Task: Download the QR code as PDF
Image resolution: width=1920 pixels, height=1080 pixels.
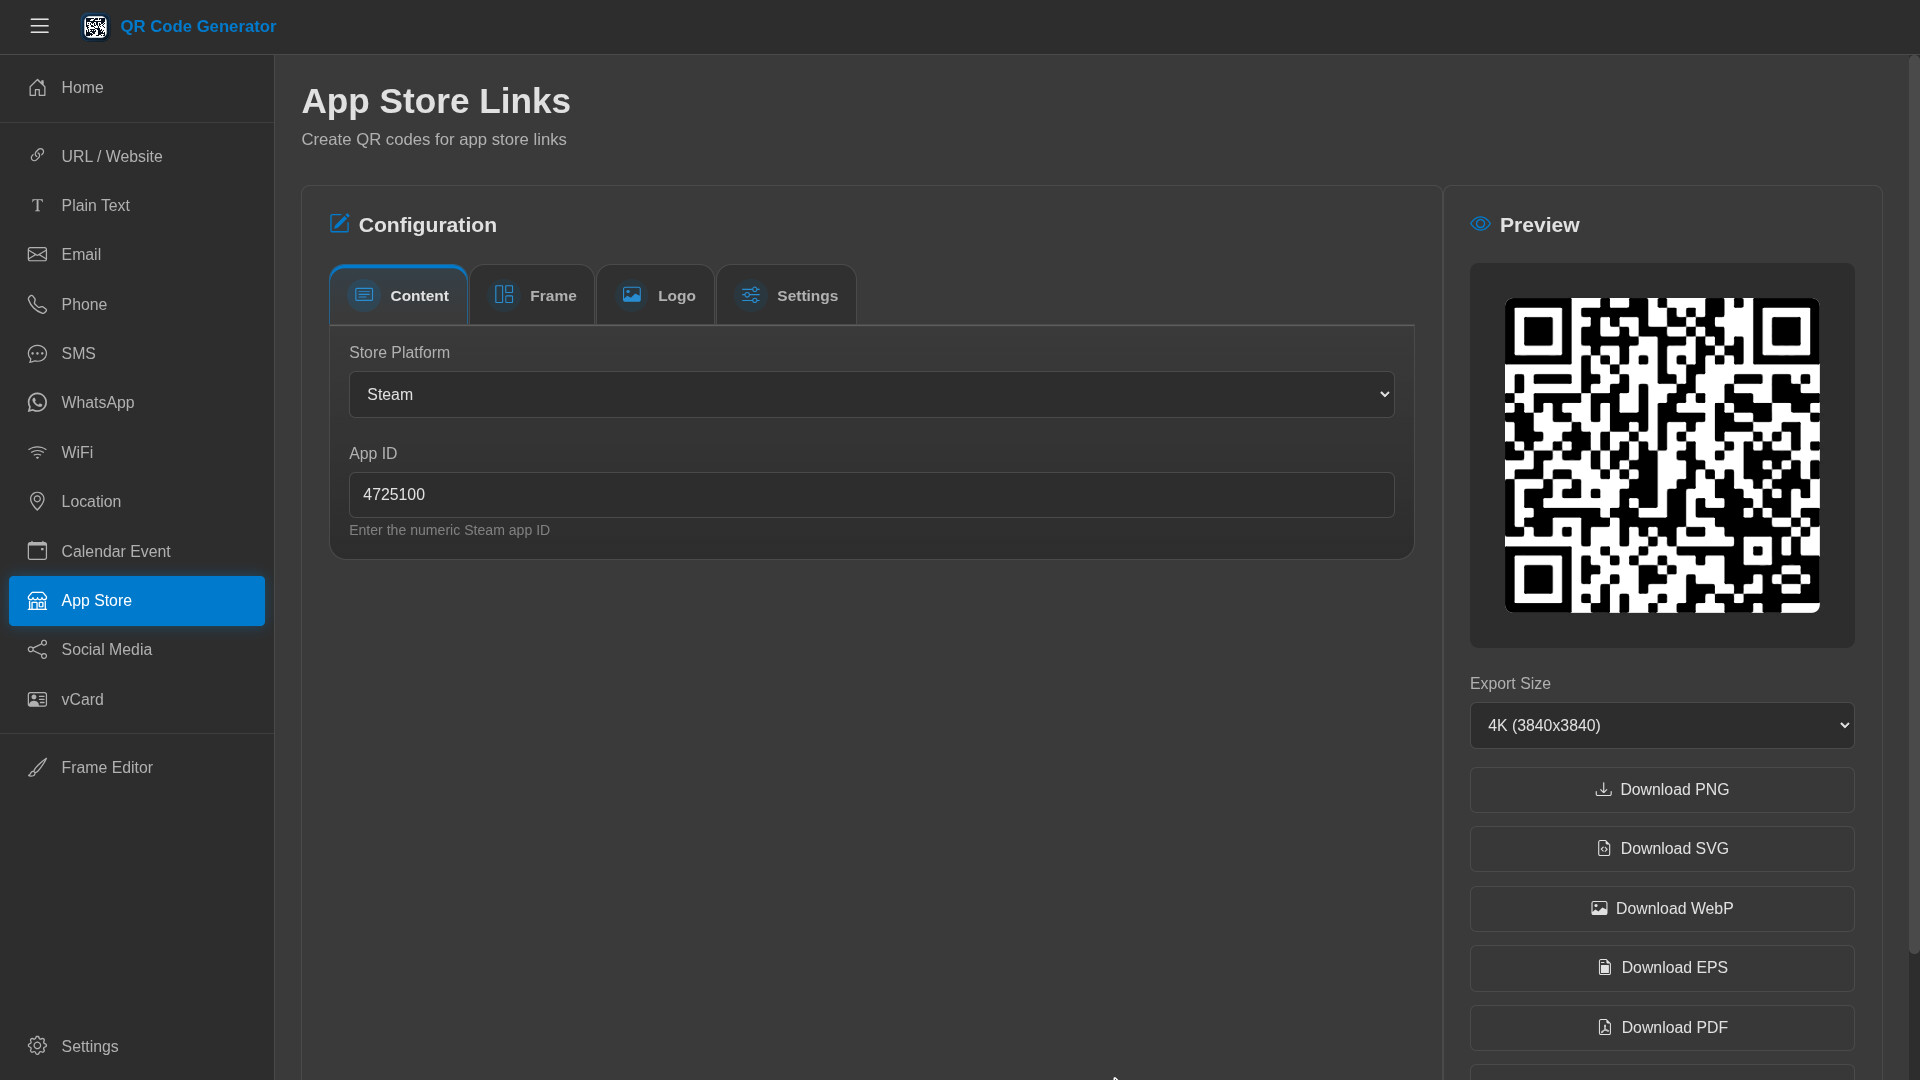Action: pos(1662,1028)
